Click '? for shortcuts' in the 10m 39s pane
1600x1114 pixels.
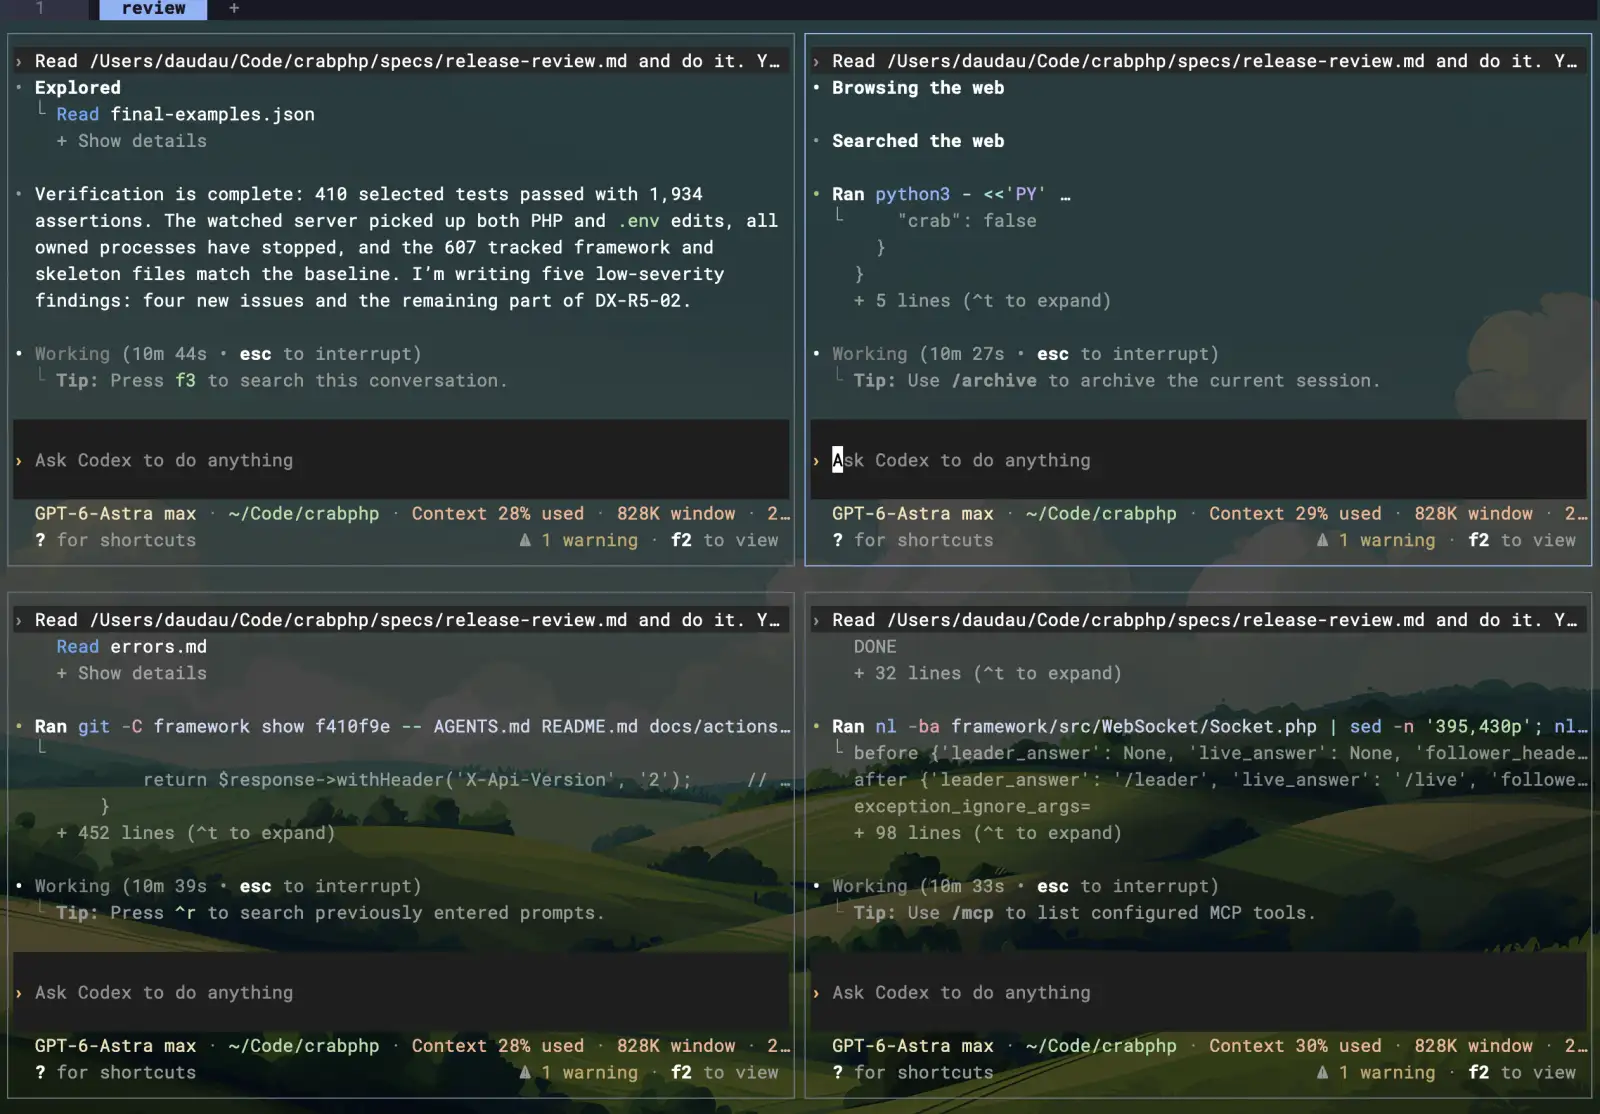116,1072
